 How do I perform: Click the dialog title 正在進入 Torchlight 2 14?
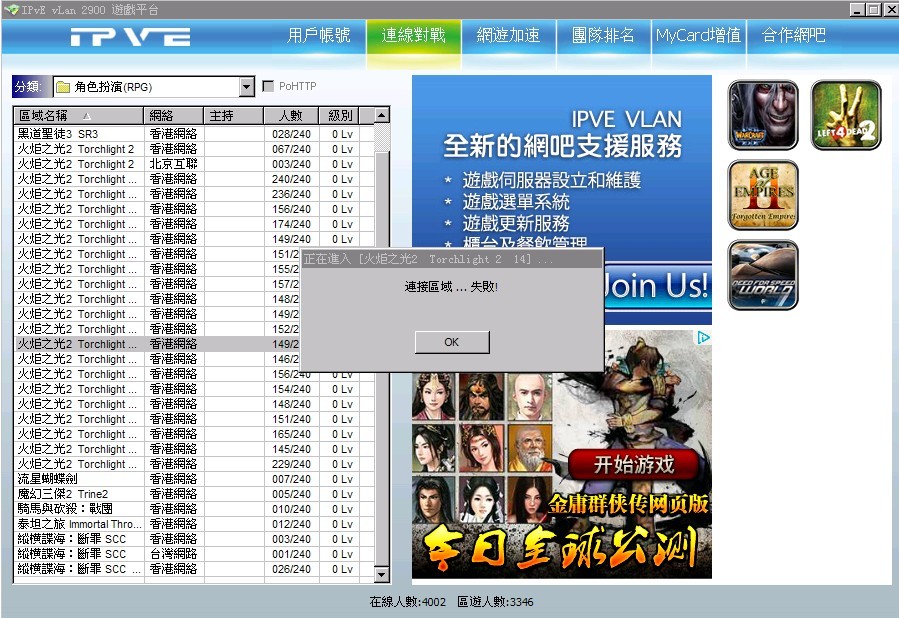[x=429, y=259]
